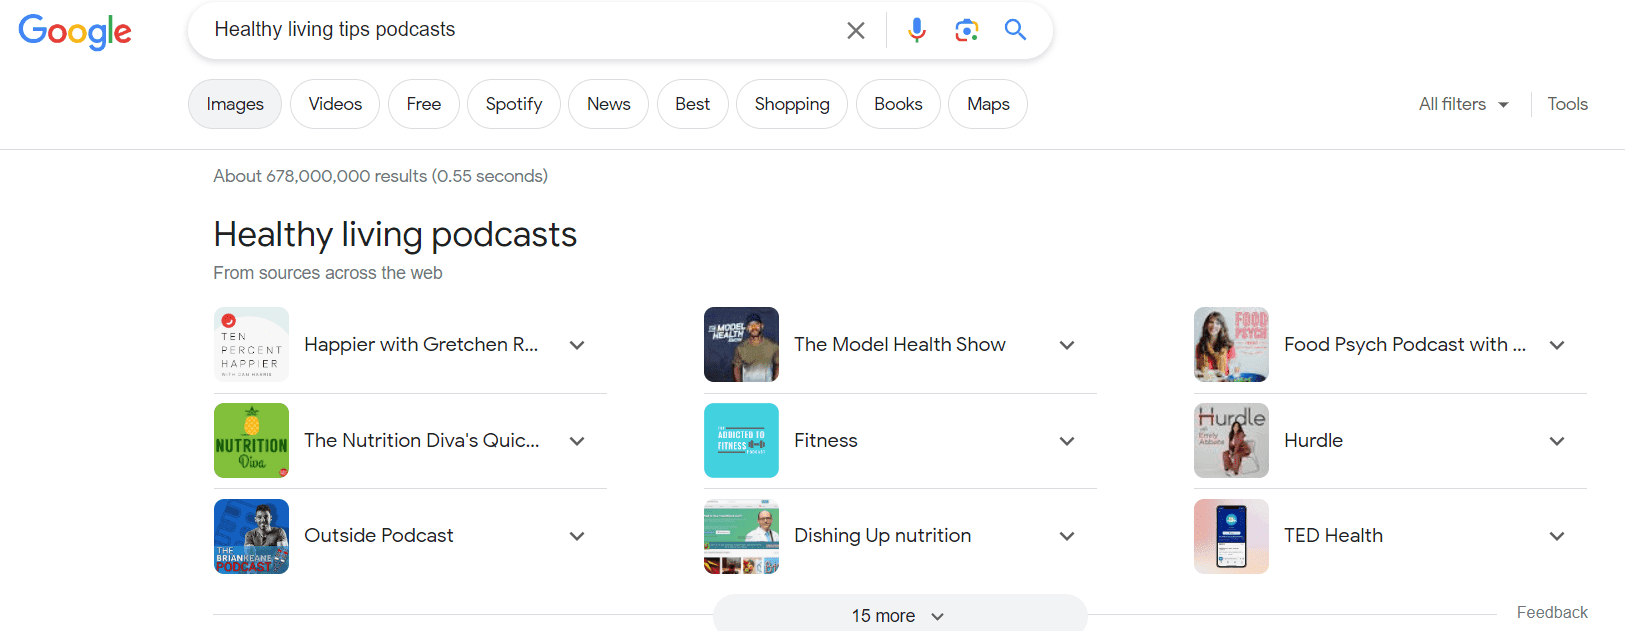Click the Google logo
This screenshot has width=1625, height=631.
pos(75,31)
